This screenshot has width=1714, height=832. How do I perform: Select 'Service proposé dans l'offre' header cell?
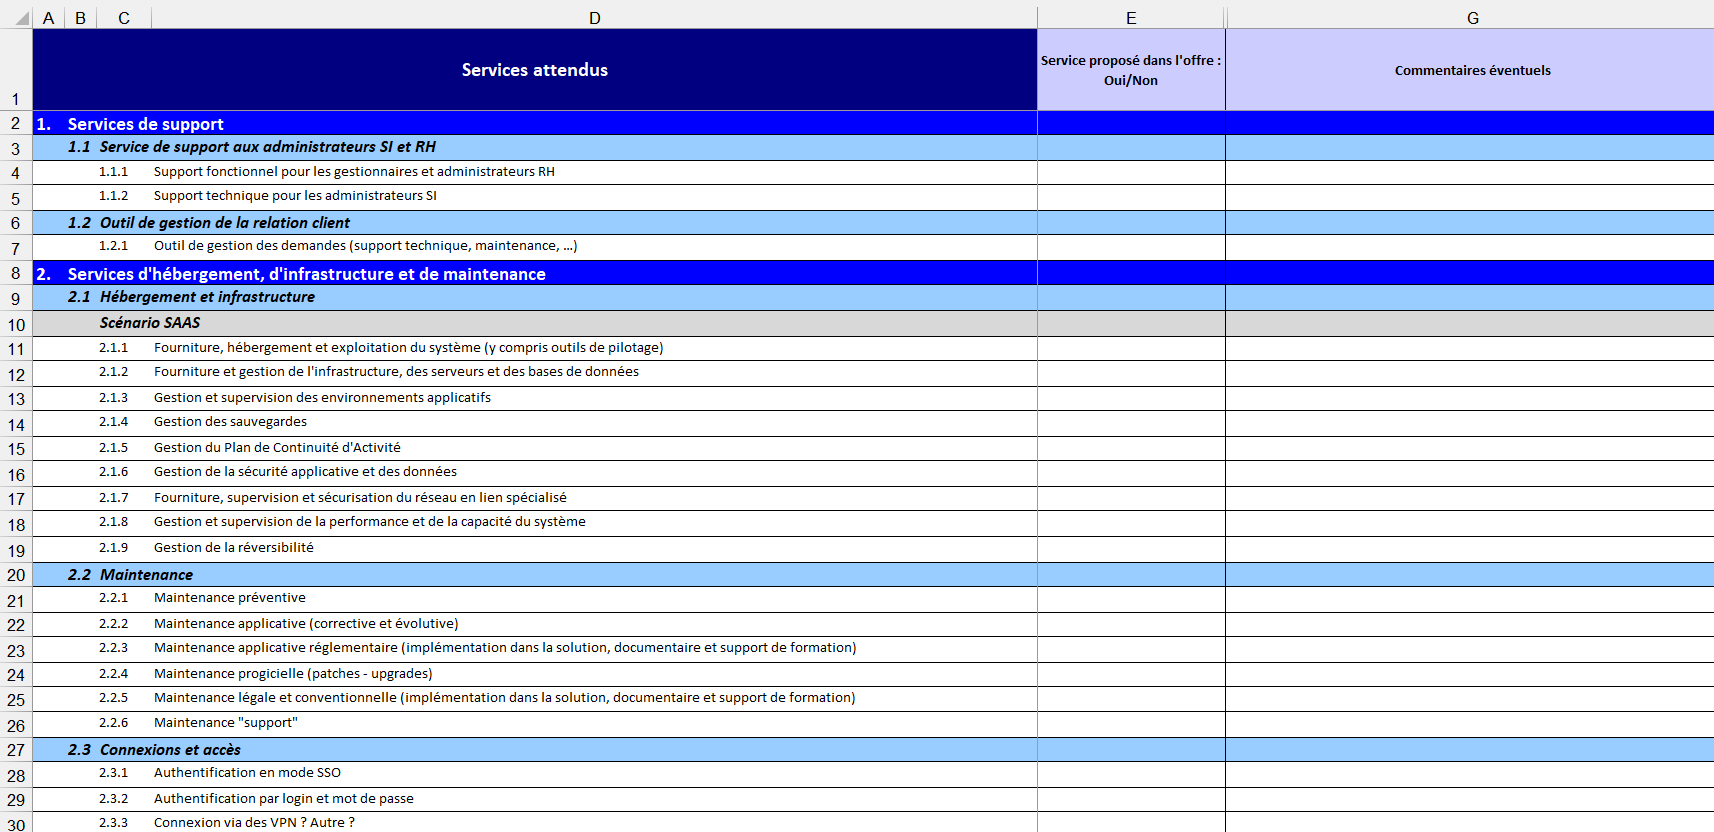pos(1130,70)
